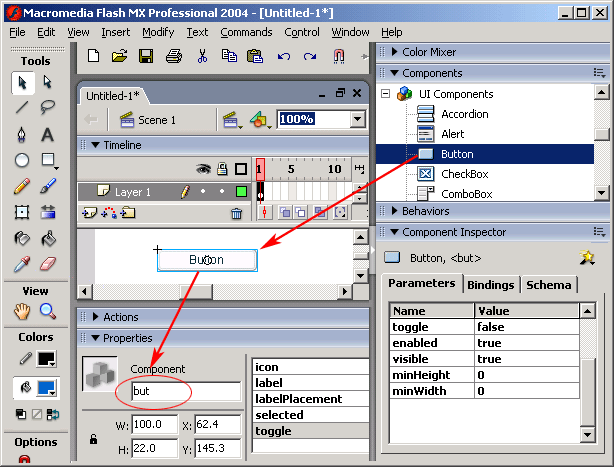
Task: Select the Ink Bottle tool
Action: click(x=22, y=238)
